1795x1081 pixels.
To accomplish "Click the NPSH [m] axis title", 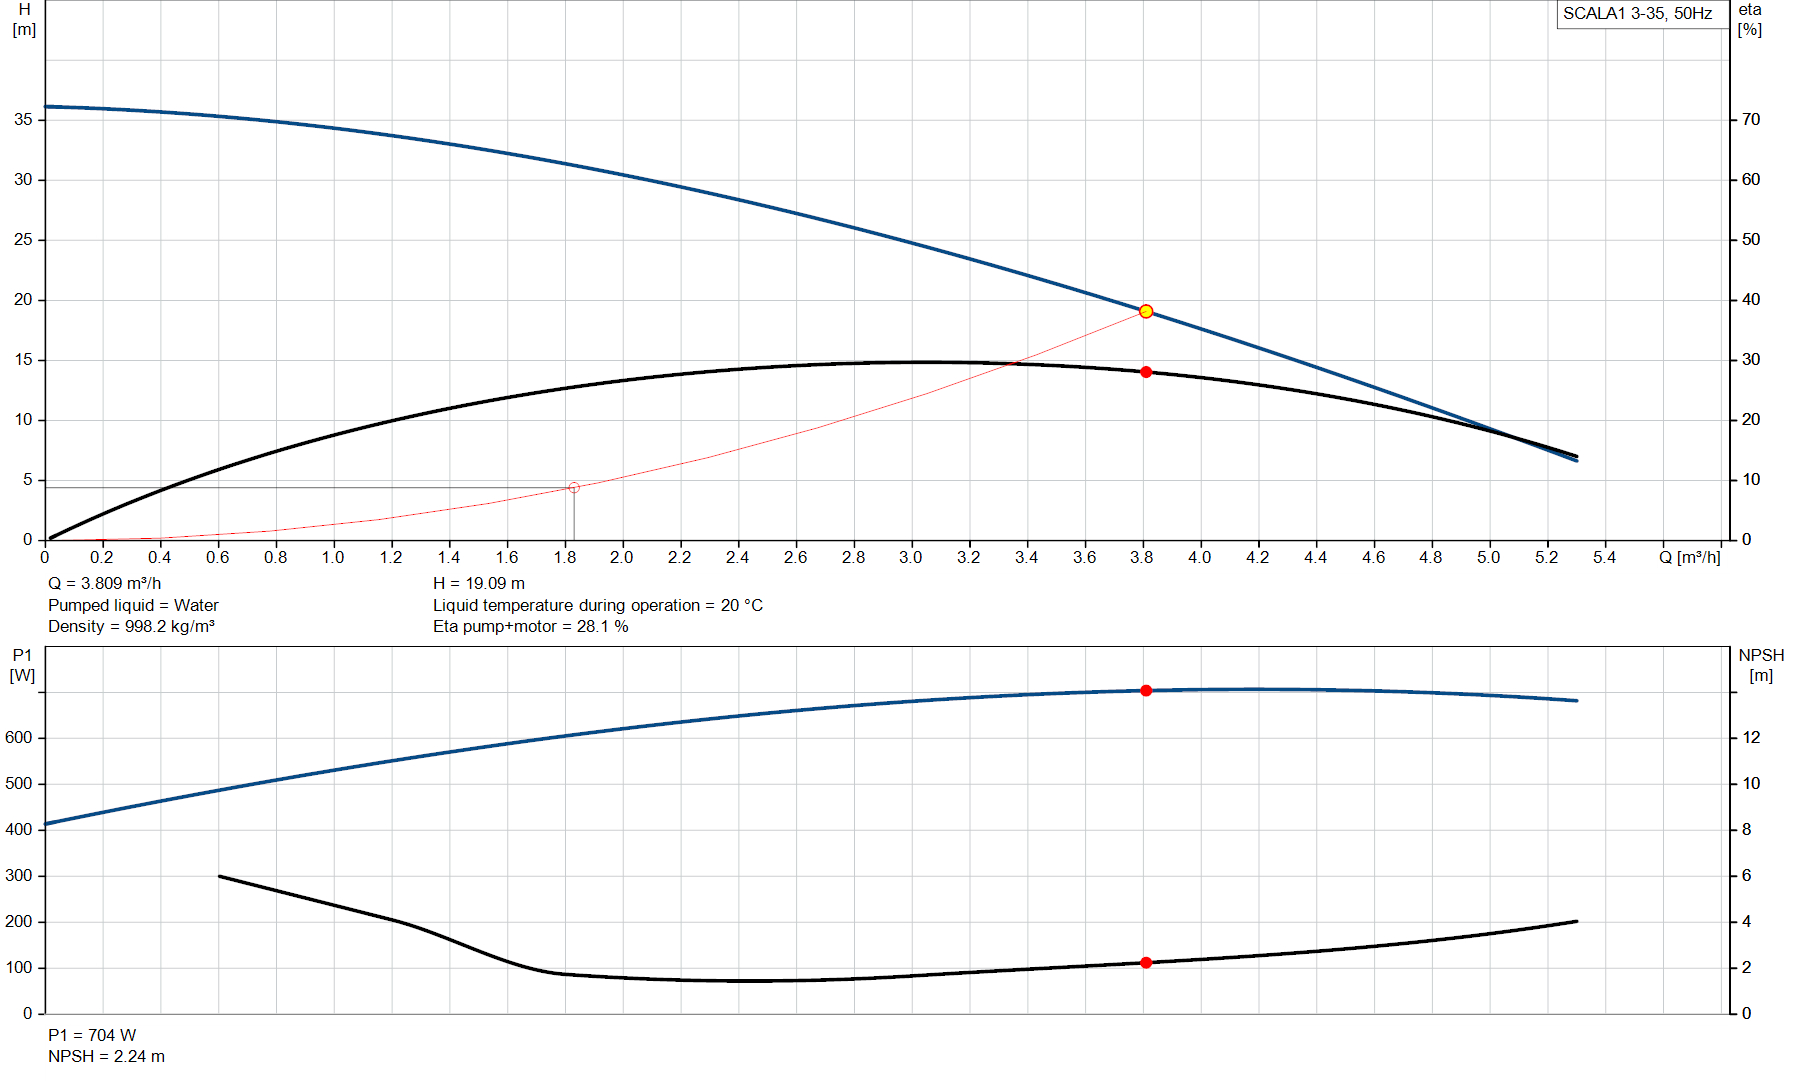I will coord(1760,665).
